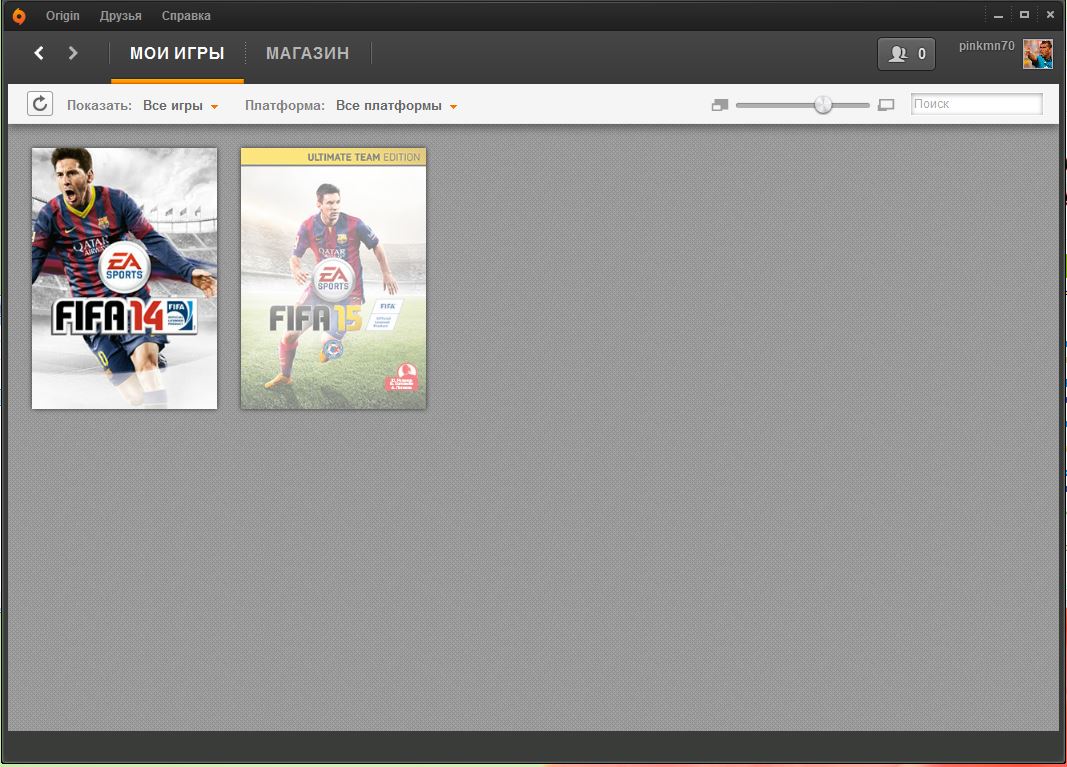The height and width of the screenshot is (767, 1067).
Task: Minimize the Origin window
Action: point(998,15)
